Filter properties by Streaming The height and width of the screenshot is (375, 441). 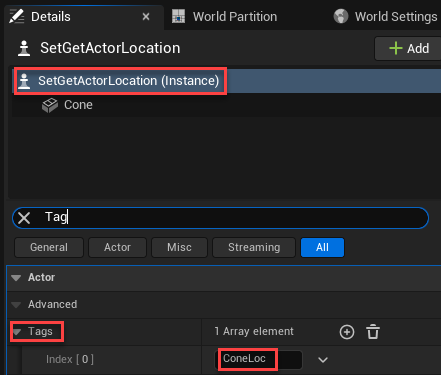click(254, 247)
